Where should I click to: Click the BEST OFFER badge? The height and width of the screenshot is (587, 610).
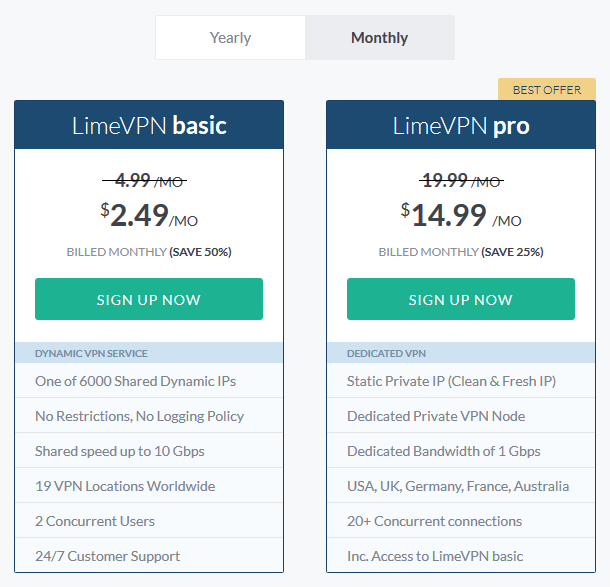coord(547,89)
